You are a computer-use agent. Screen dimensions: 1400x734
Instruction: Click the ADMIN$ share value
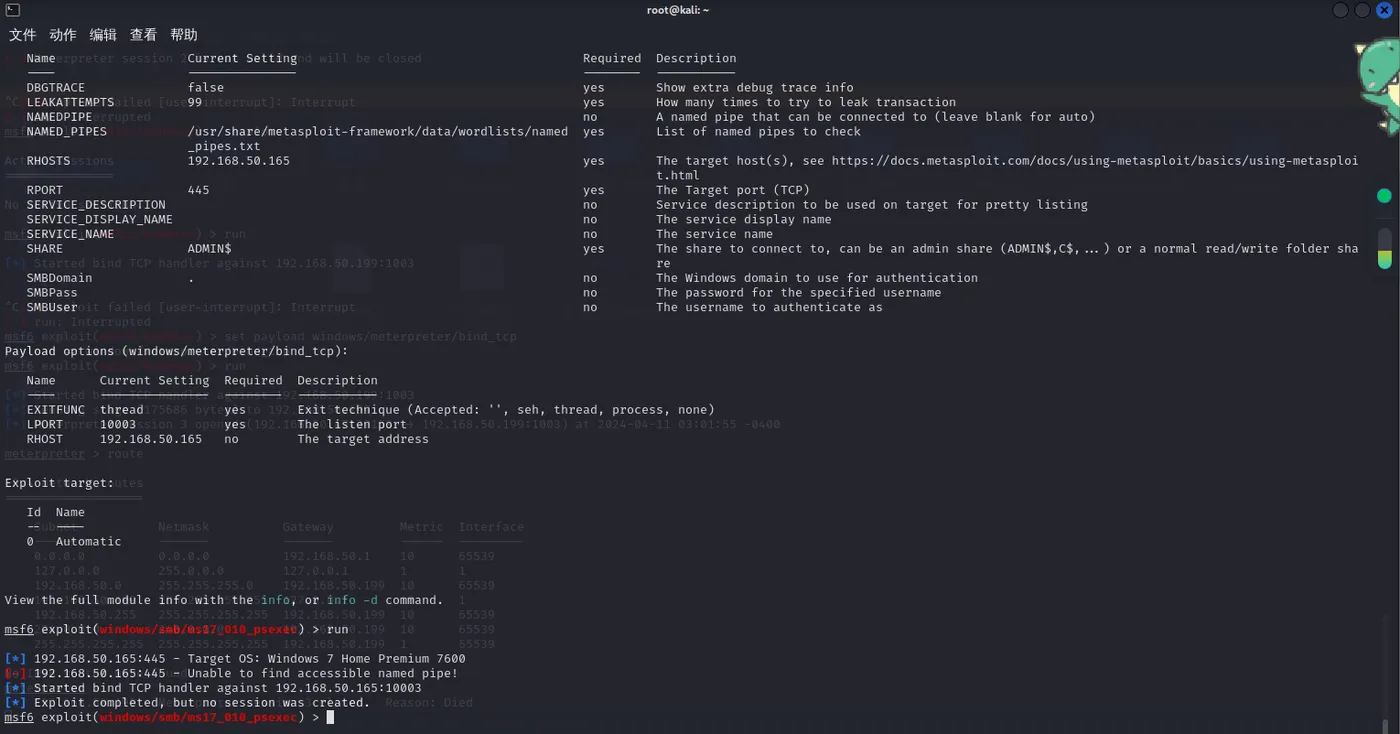coord(210,249)
